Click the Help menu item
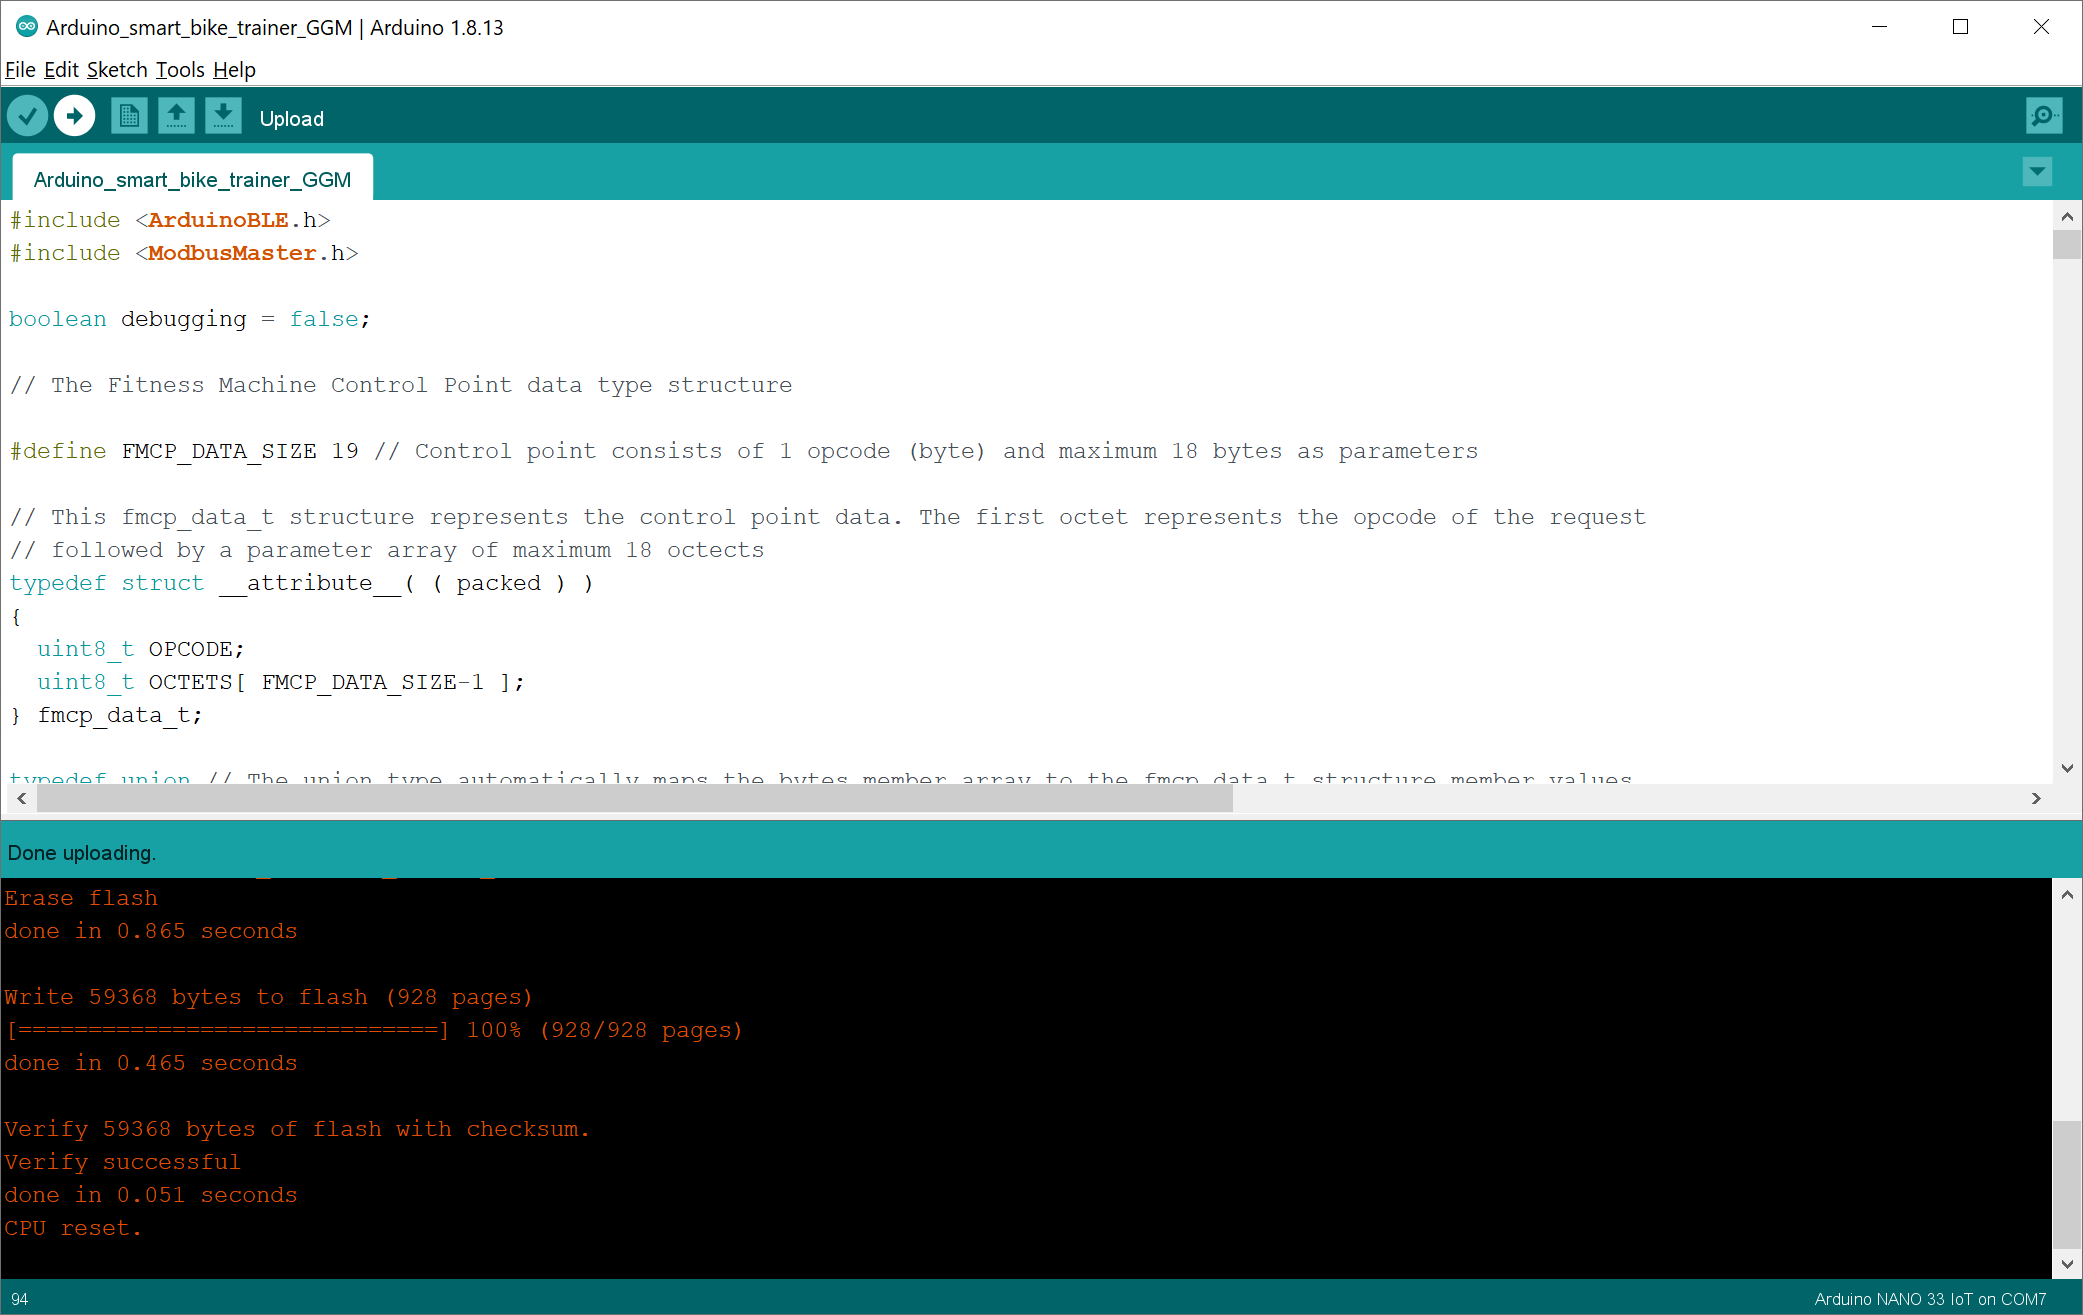 tap(233, 69)
